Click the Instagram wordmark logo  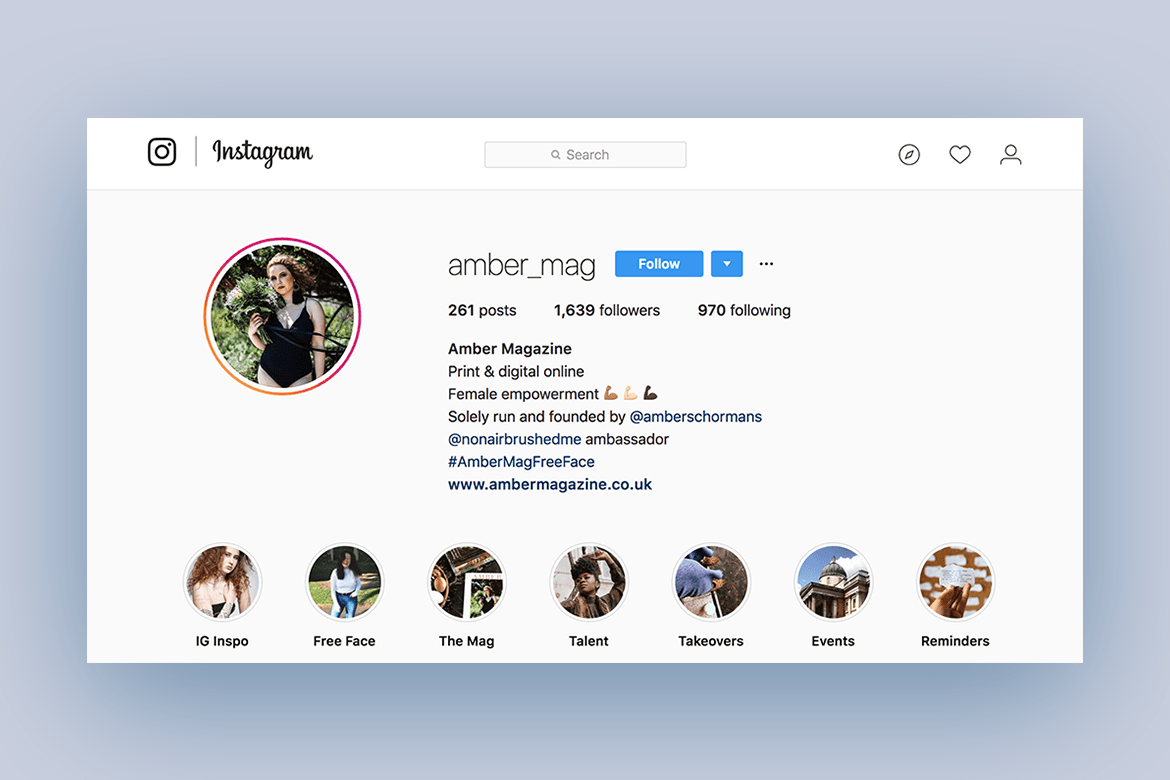(262, 152)
